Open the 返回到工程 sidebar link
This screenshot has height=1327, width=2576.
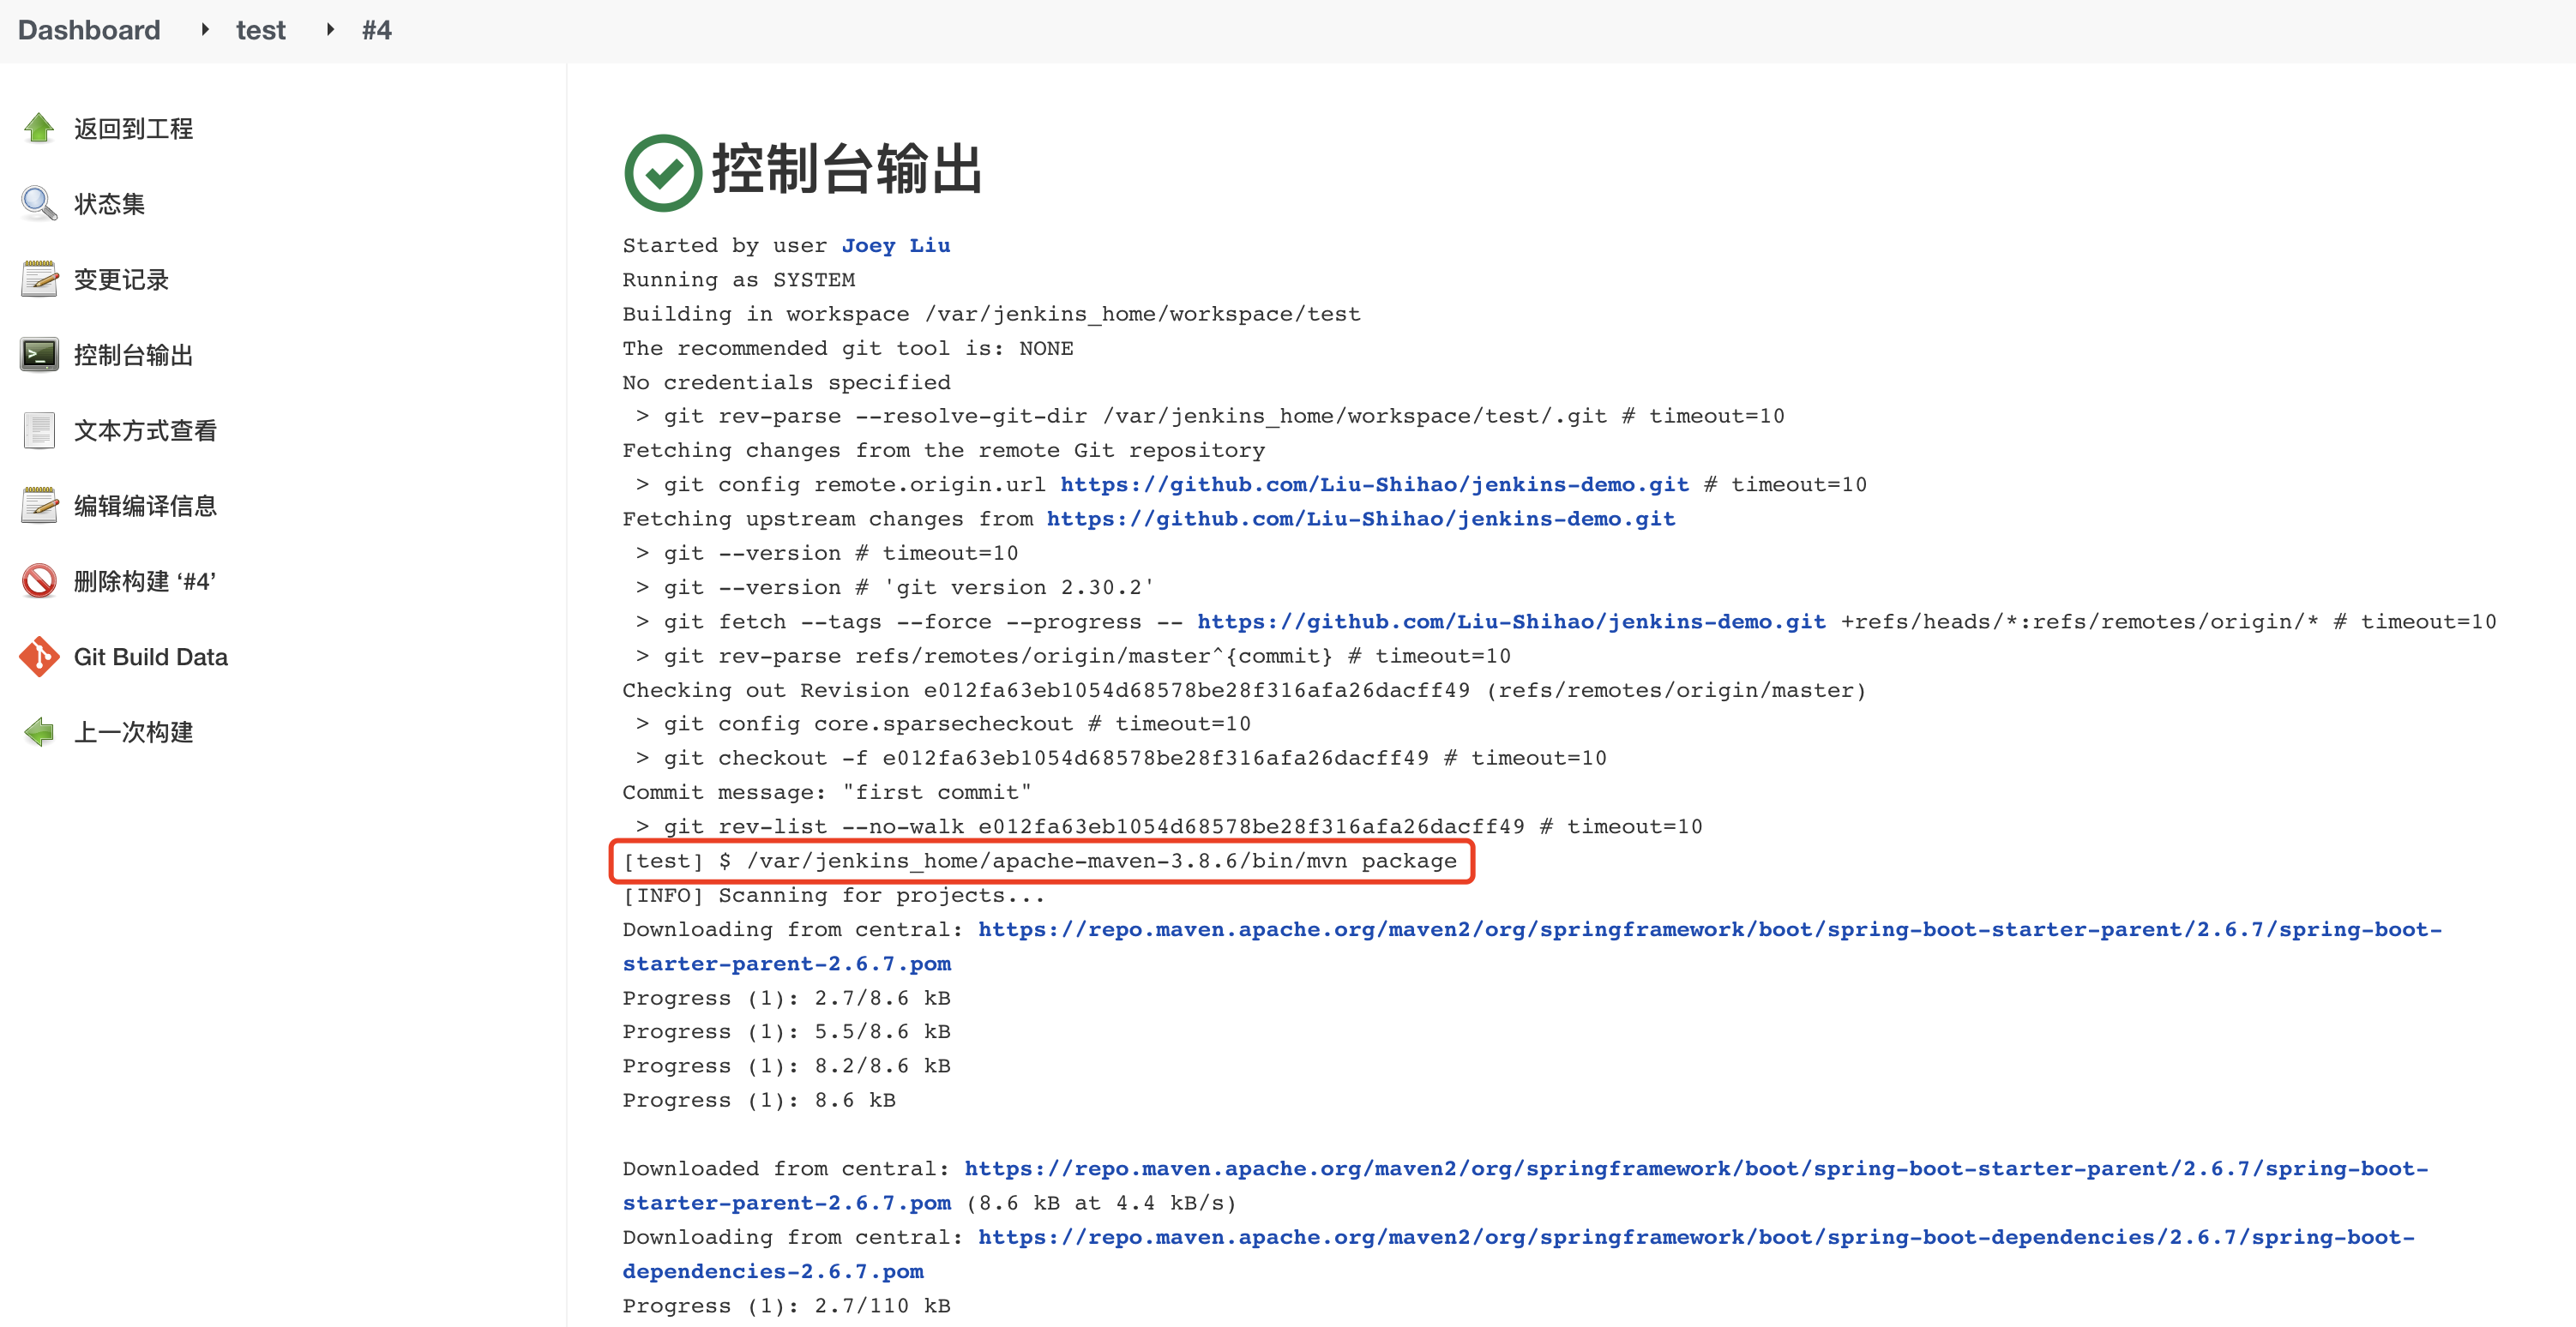(133, 128)
